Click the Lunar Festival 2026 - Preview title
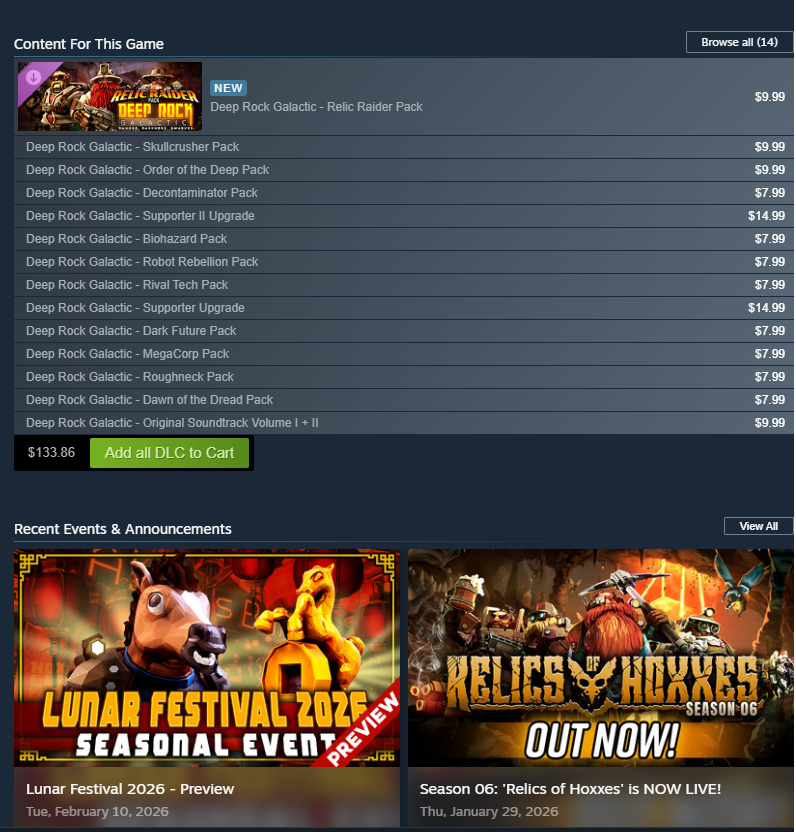 [130, 789]
